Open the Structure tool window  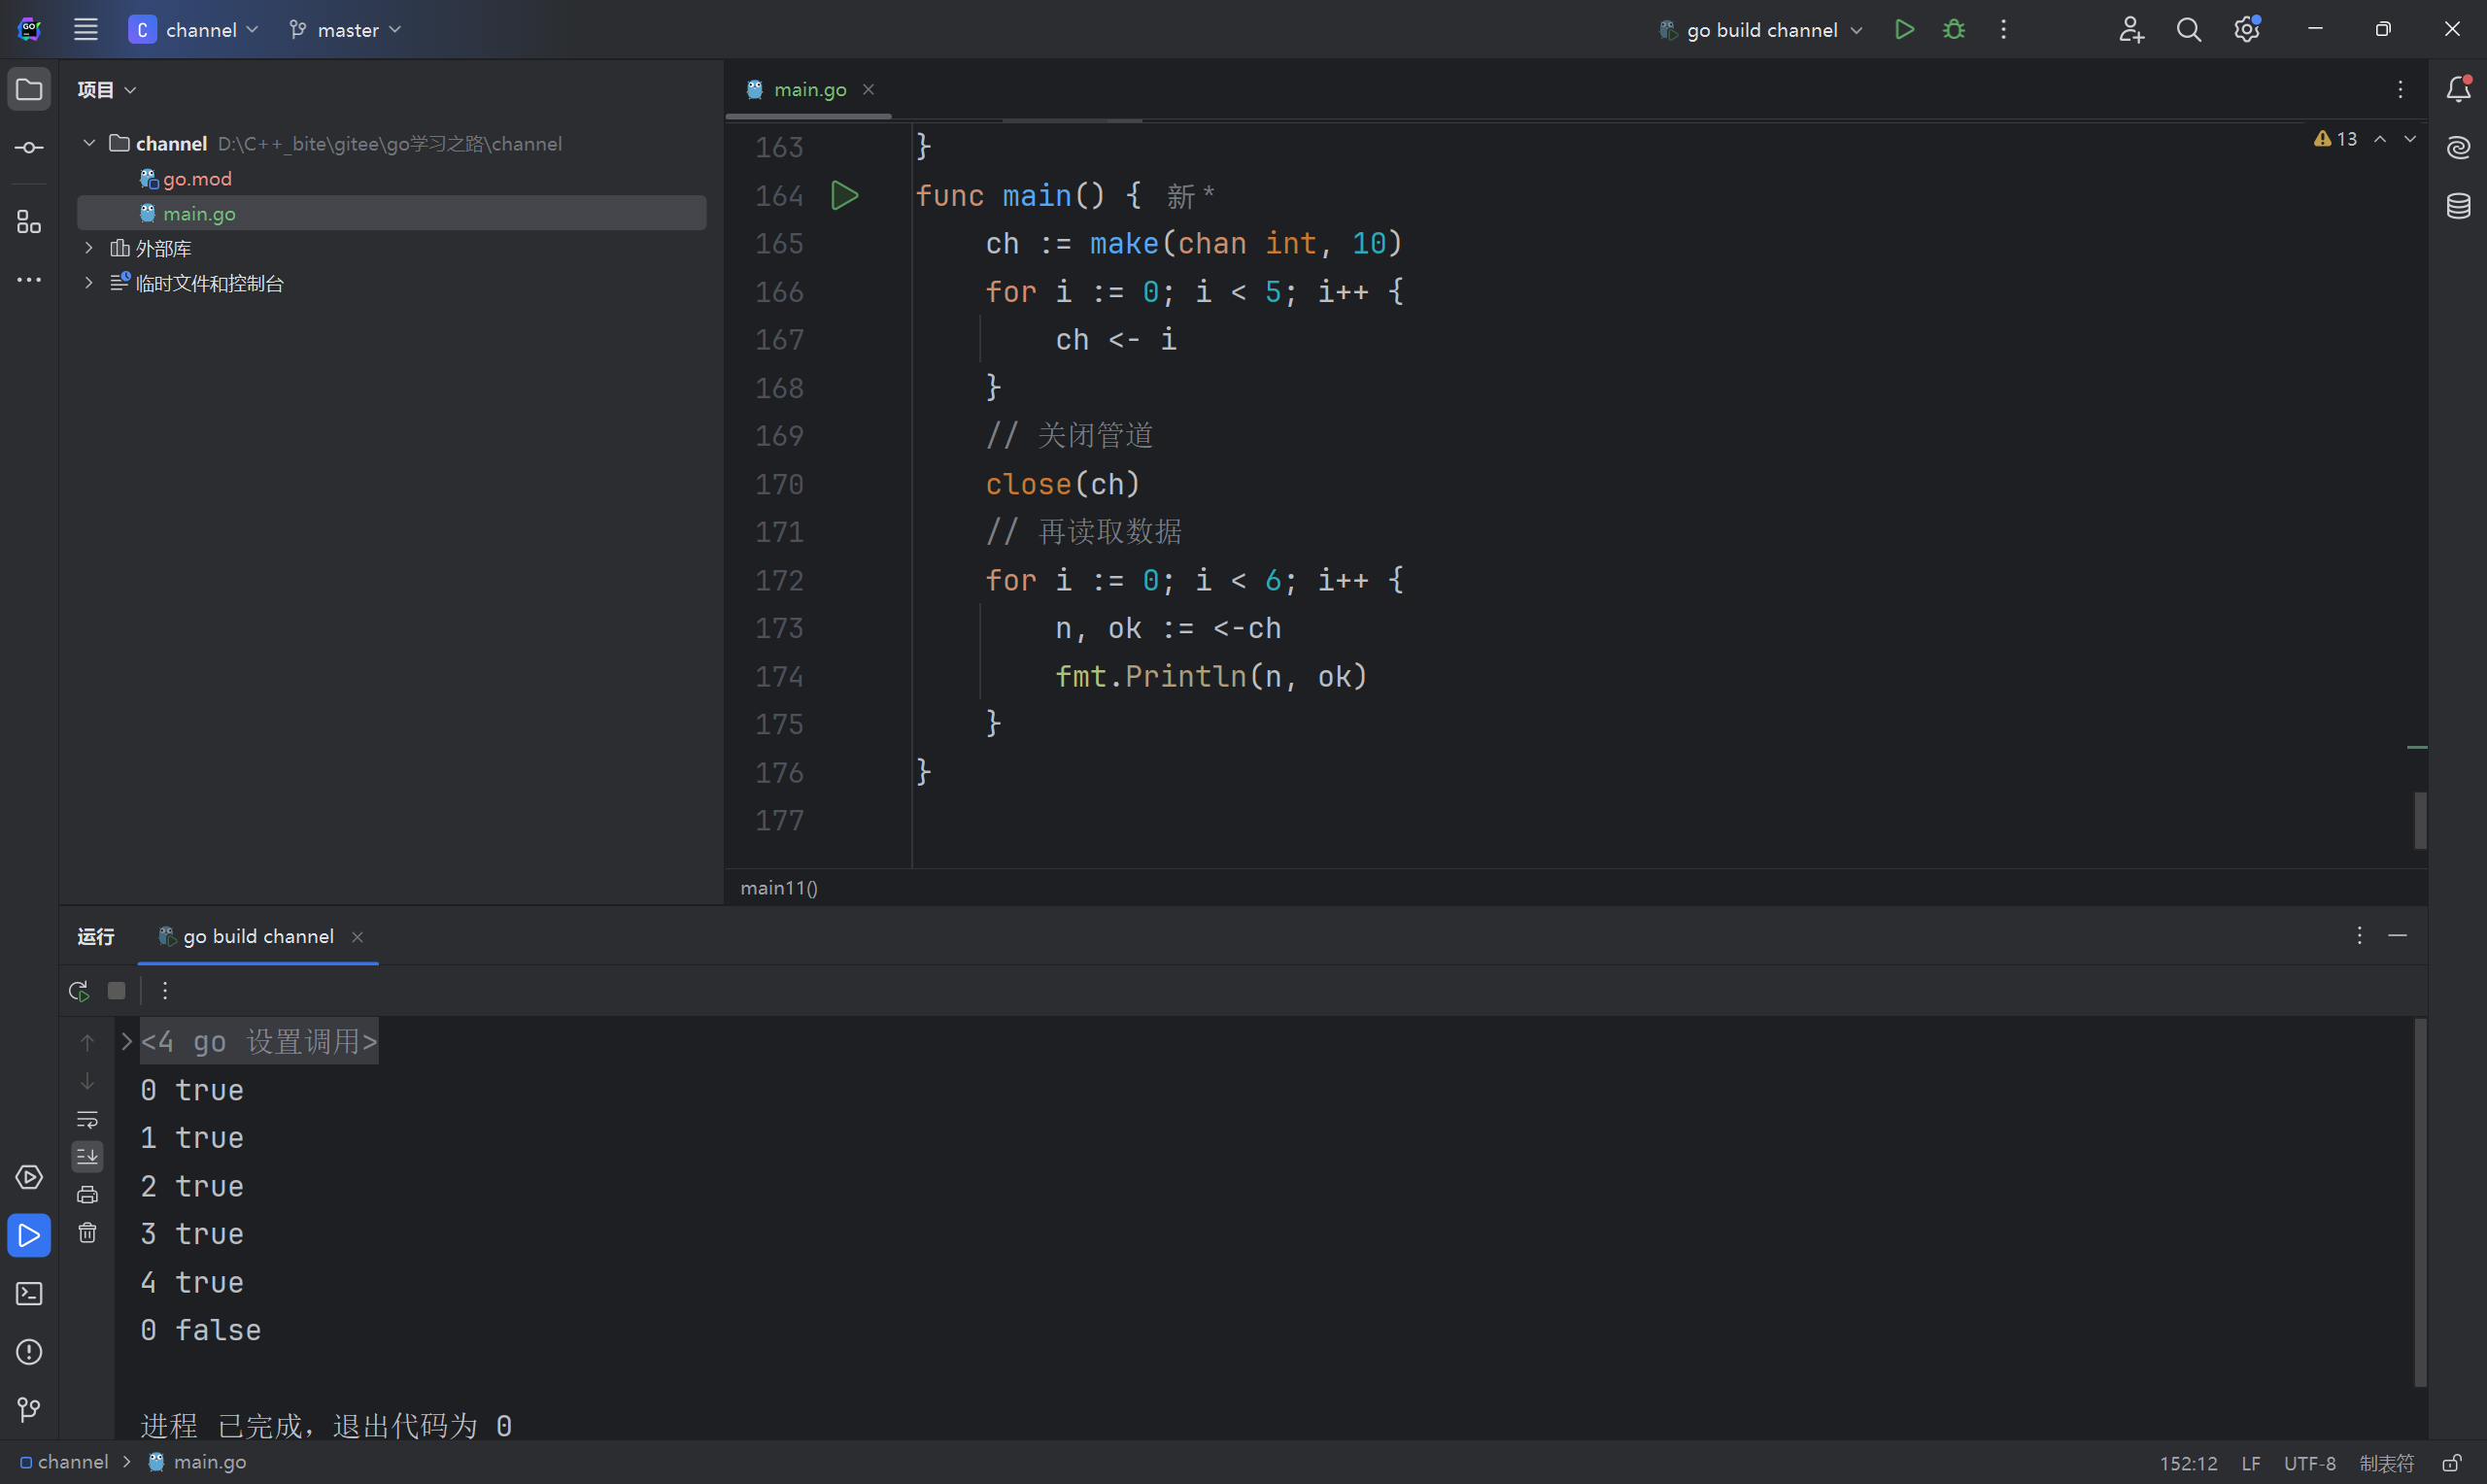click(x=29, y=222)
